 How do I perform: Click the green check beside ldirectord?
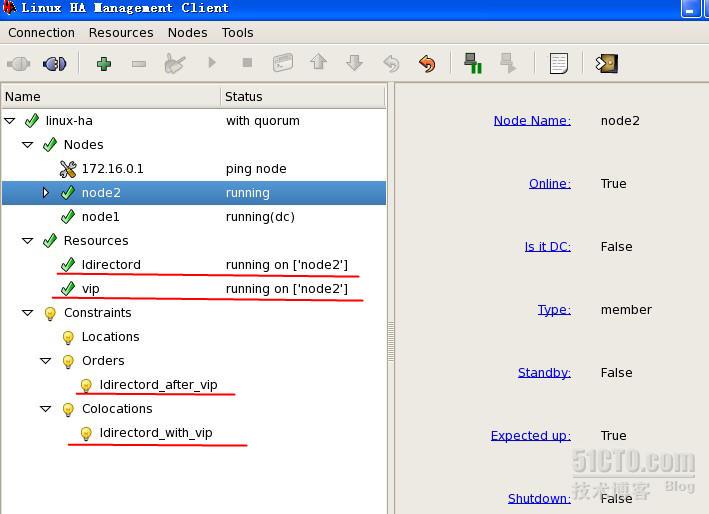coord(68,264)
